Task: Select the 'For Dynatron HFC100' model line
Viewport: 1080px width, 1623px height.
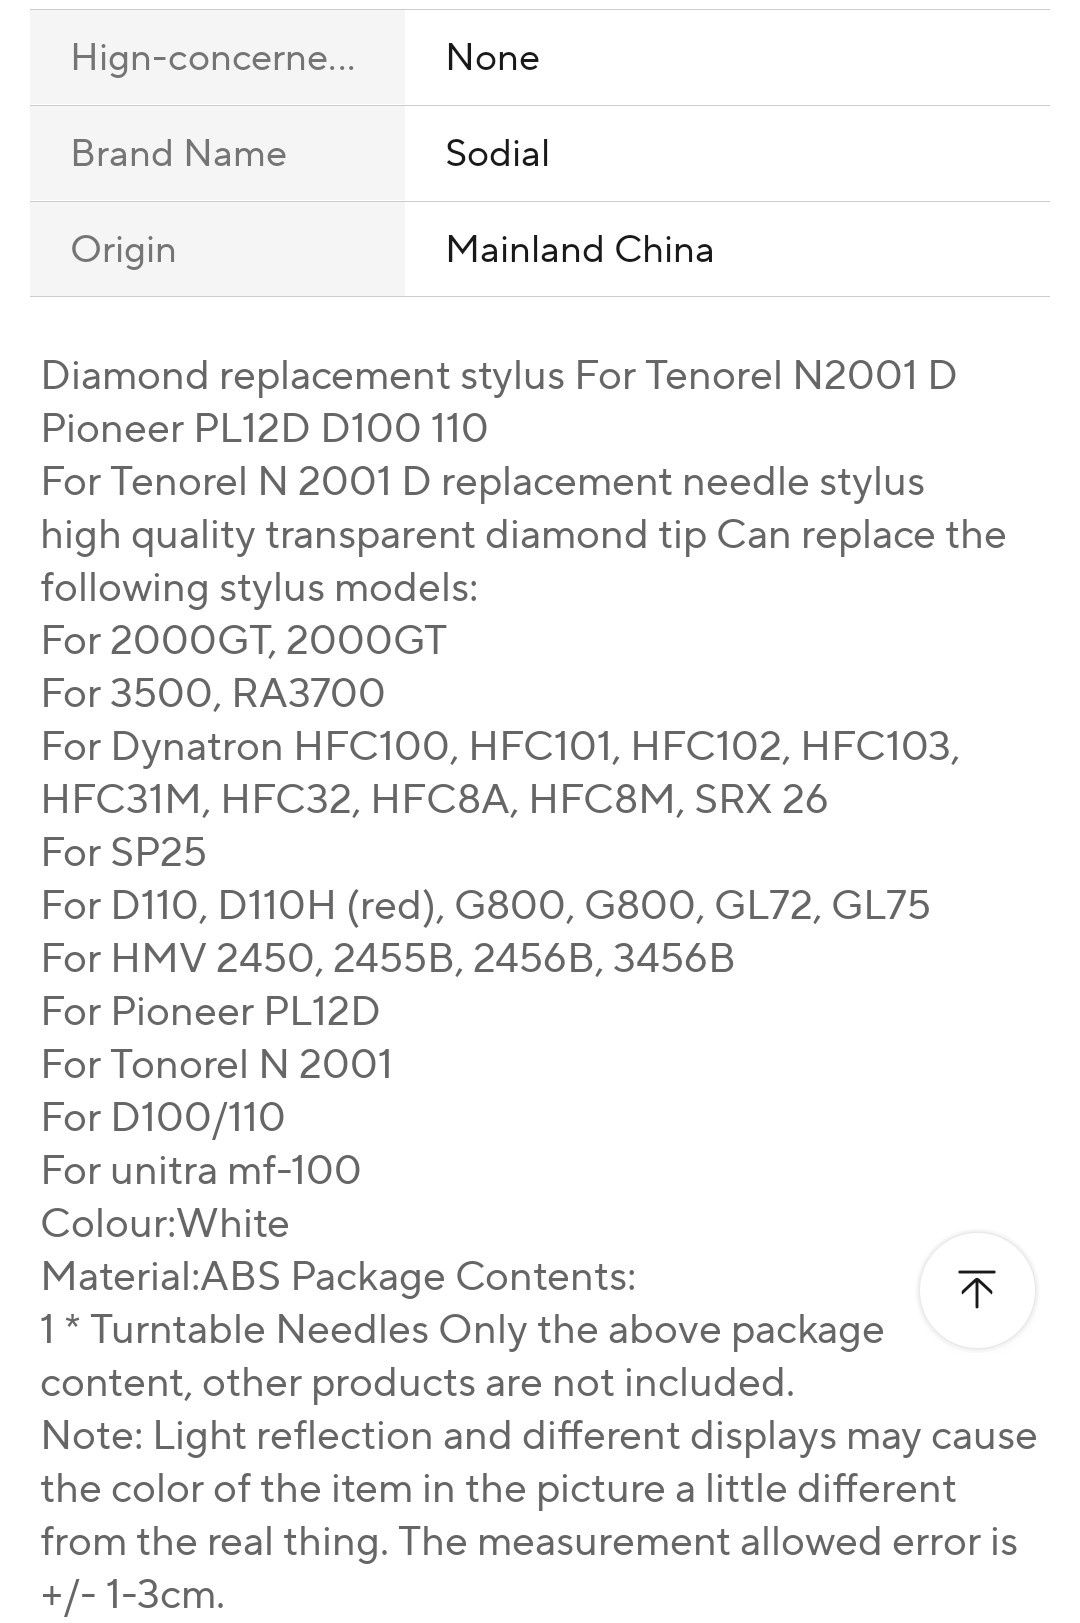Action: [x=501, y=747]
